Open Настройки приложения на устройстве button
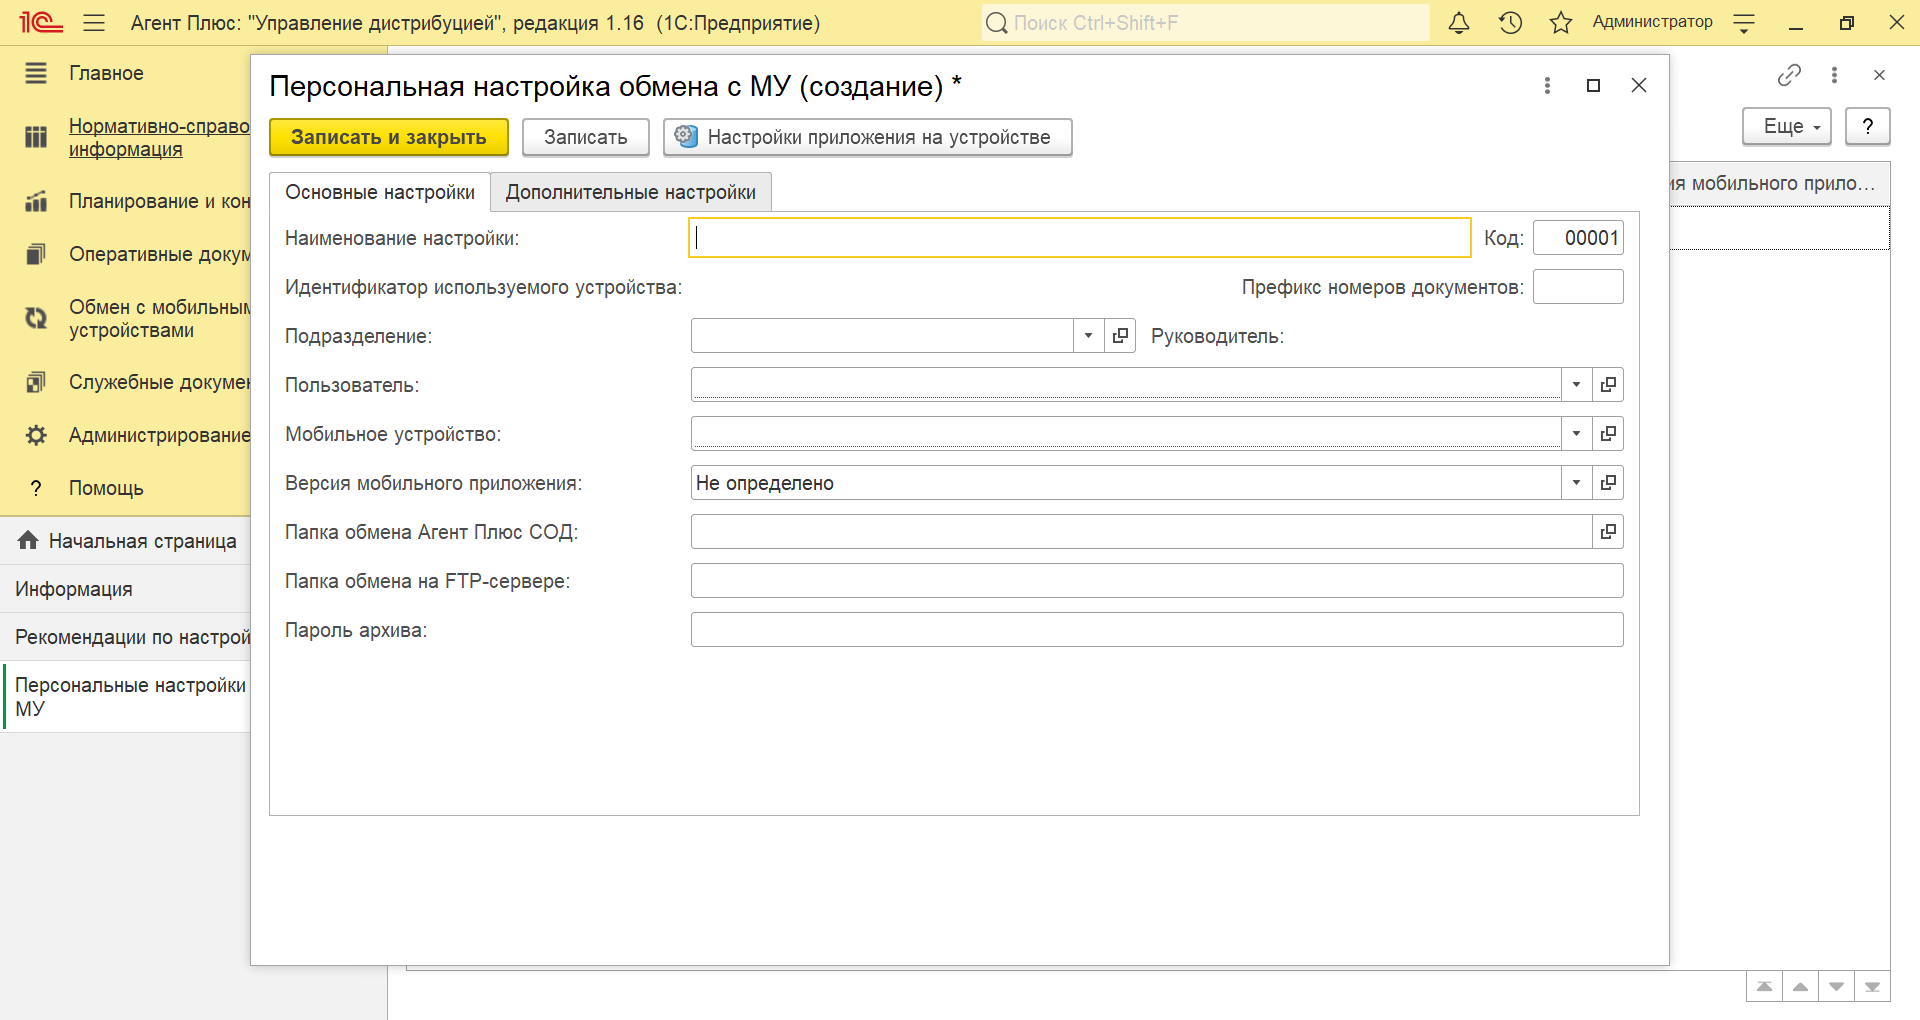Screen dimensions: 1920x1020 pyautogui.click(x=868, y=137)
